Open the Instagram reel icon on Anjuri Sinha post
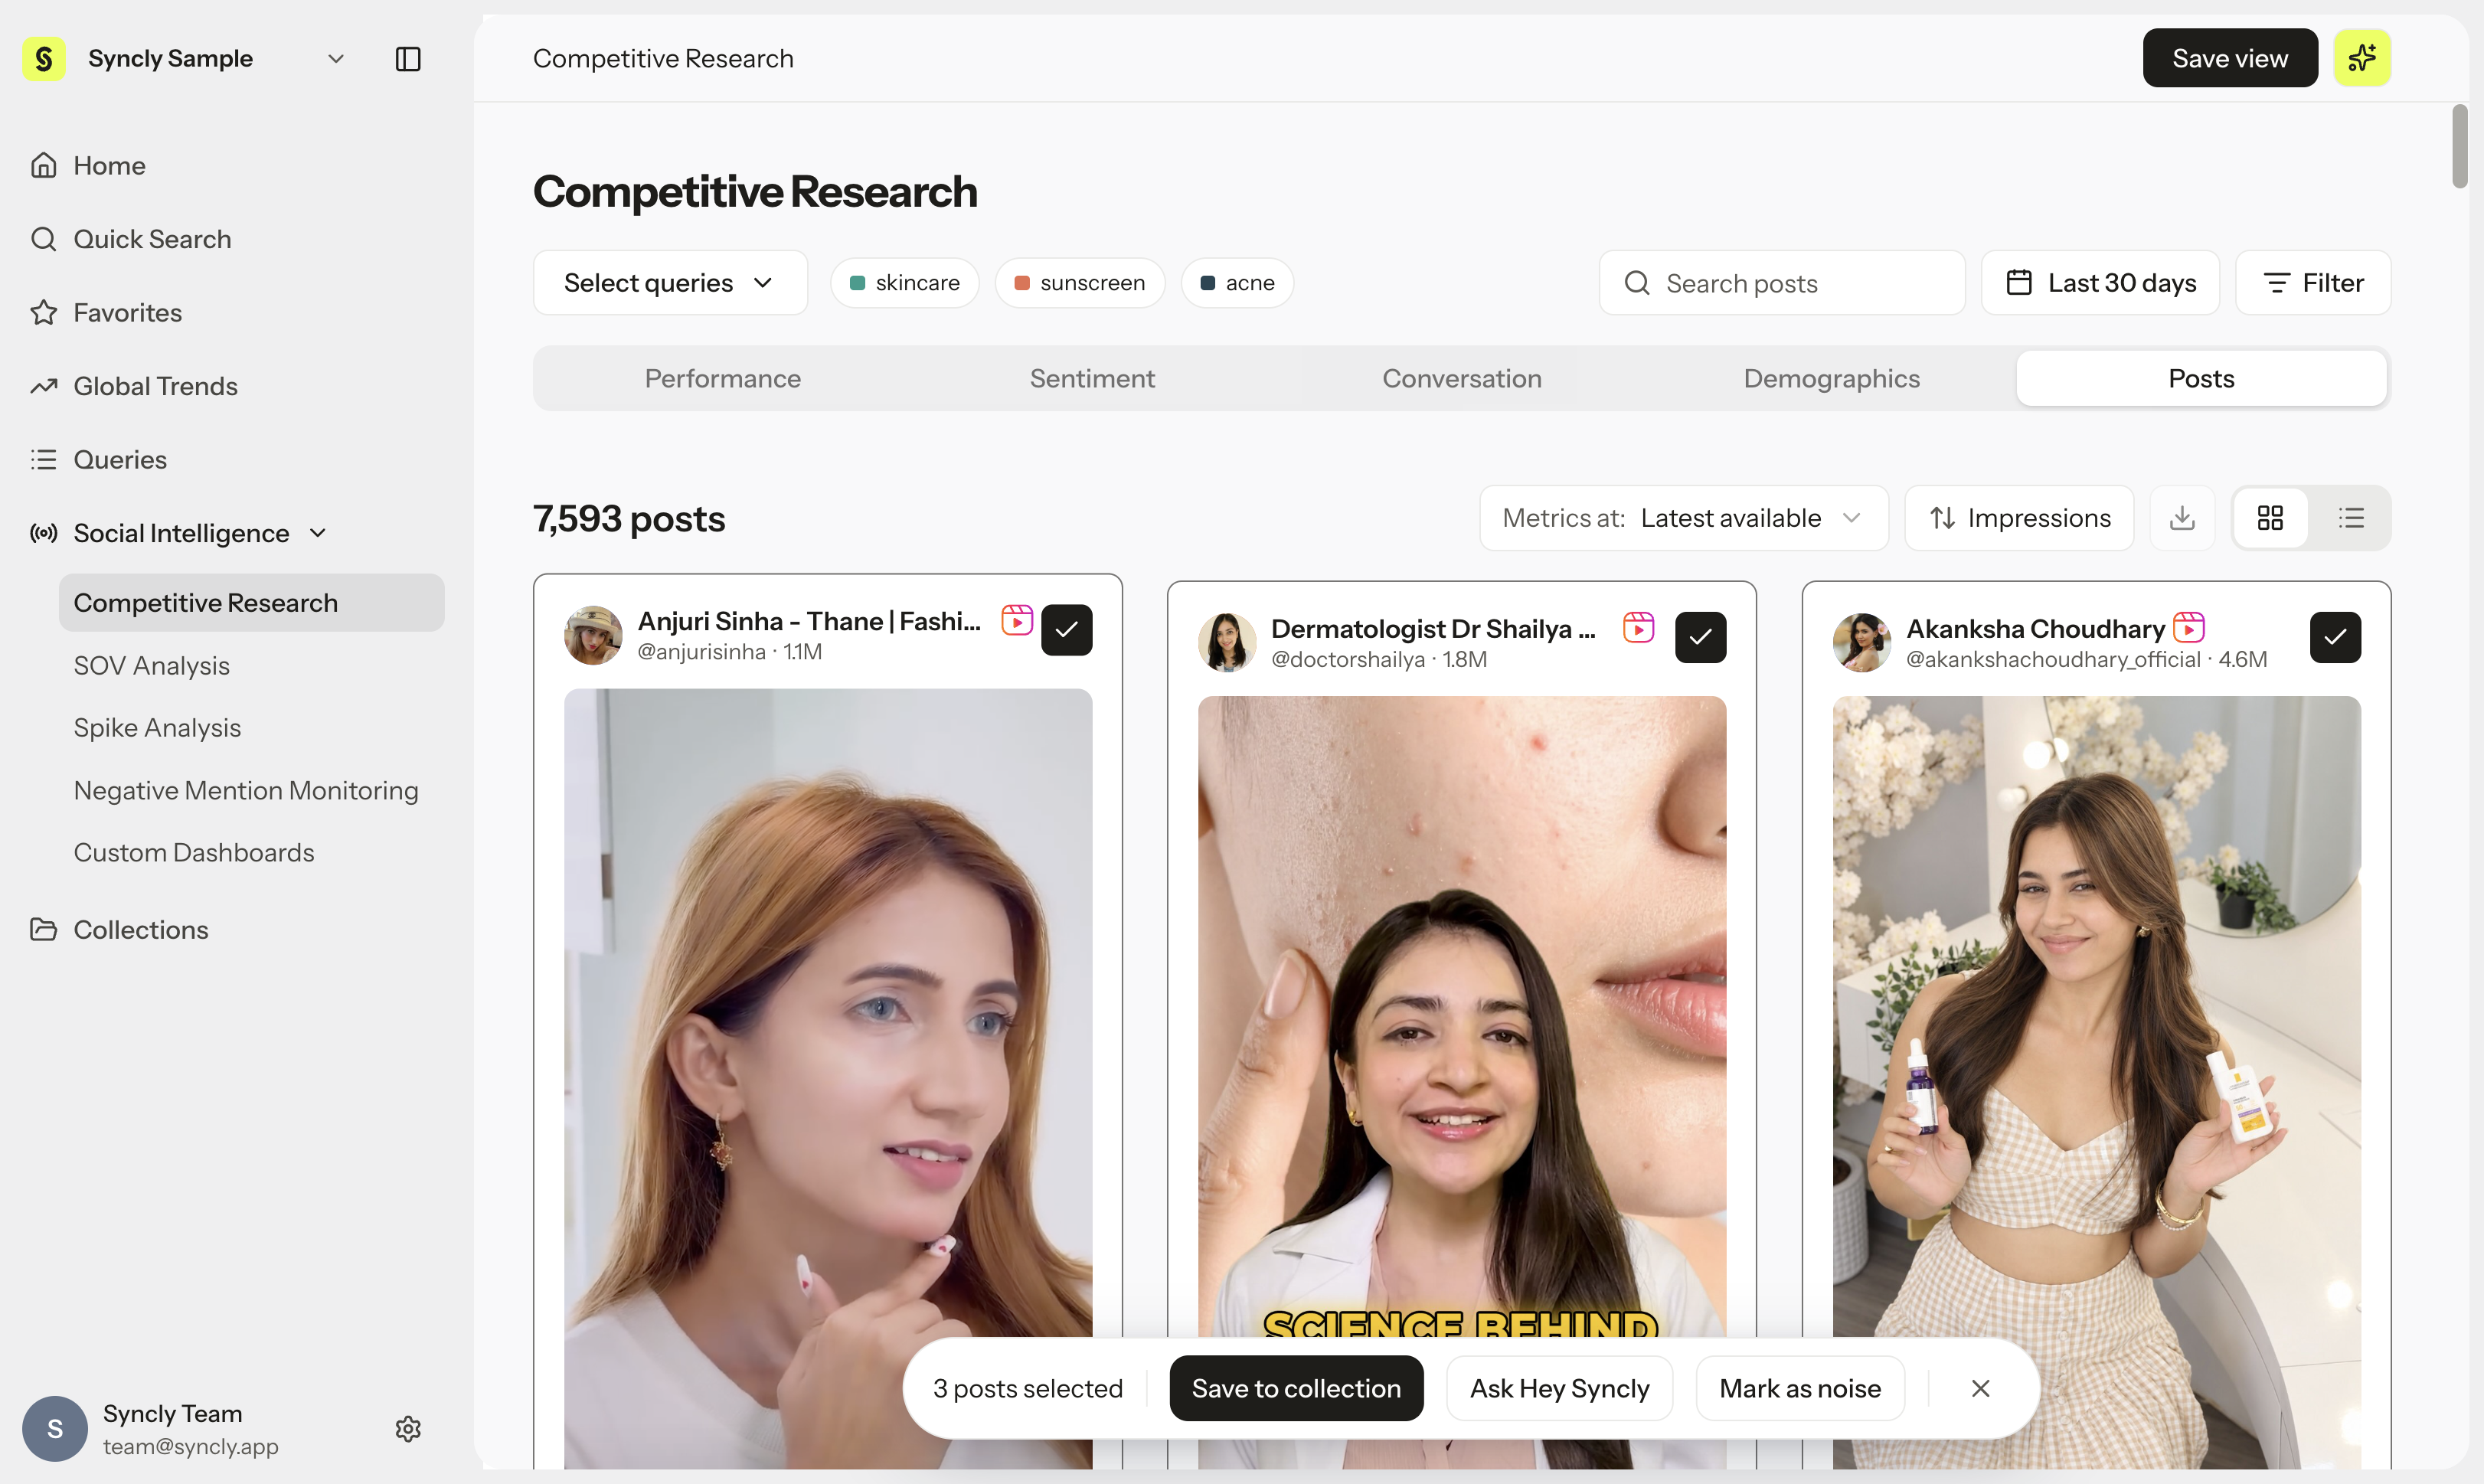 click(x=1017, y=620)
